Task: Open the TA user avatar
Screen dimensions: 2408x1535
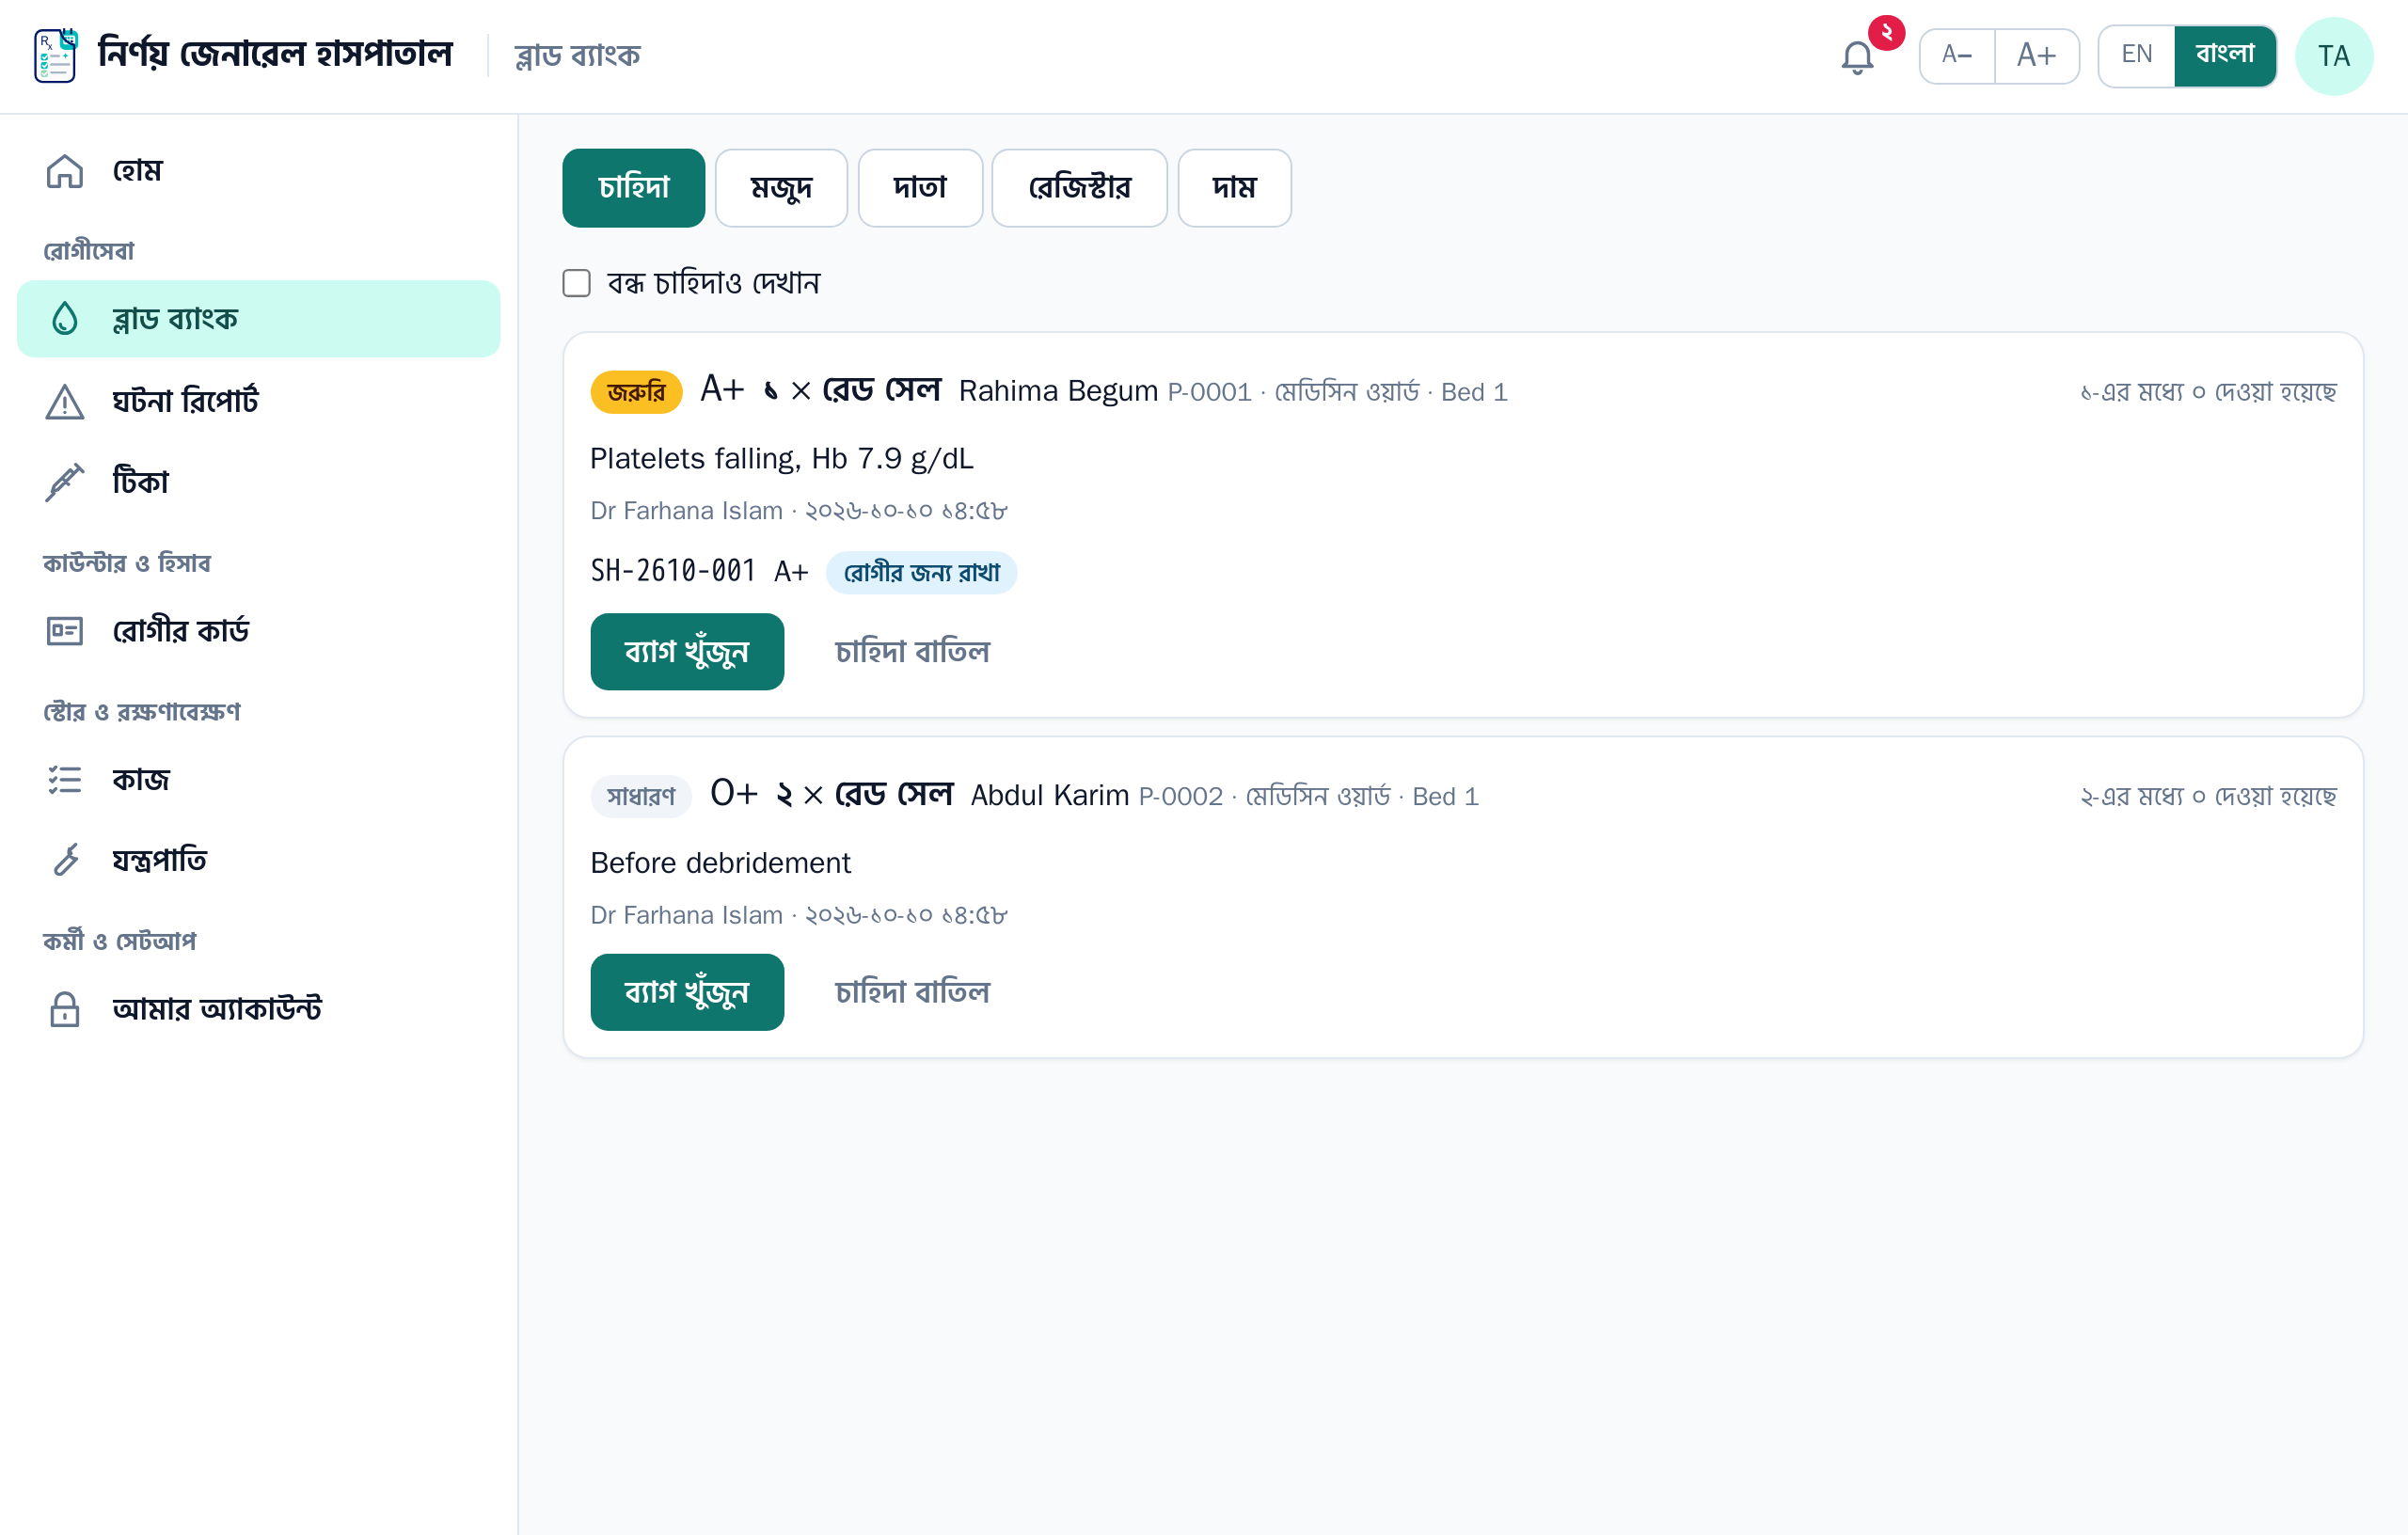Action: click(x=2333, y=56)
